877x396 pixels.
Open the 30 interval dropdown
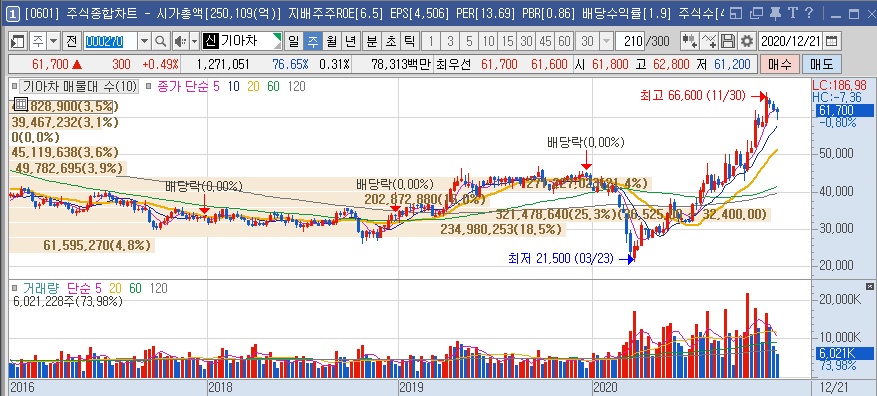point(606,41)
